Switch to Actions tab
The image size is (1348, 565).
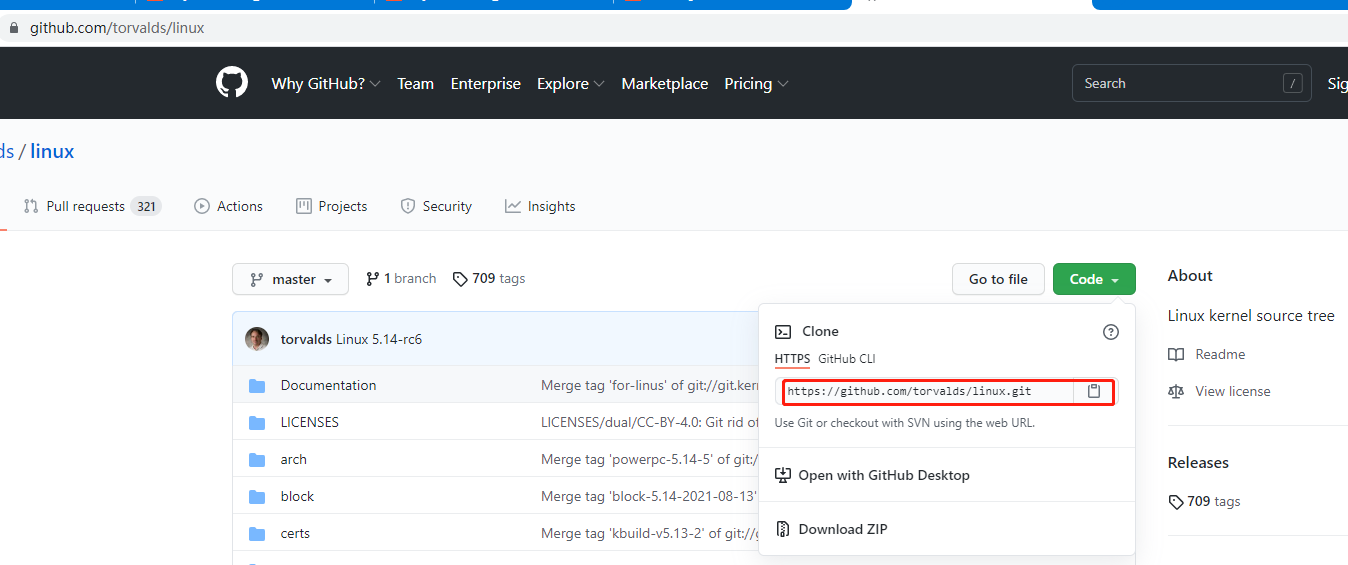pos(228,206)
